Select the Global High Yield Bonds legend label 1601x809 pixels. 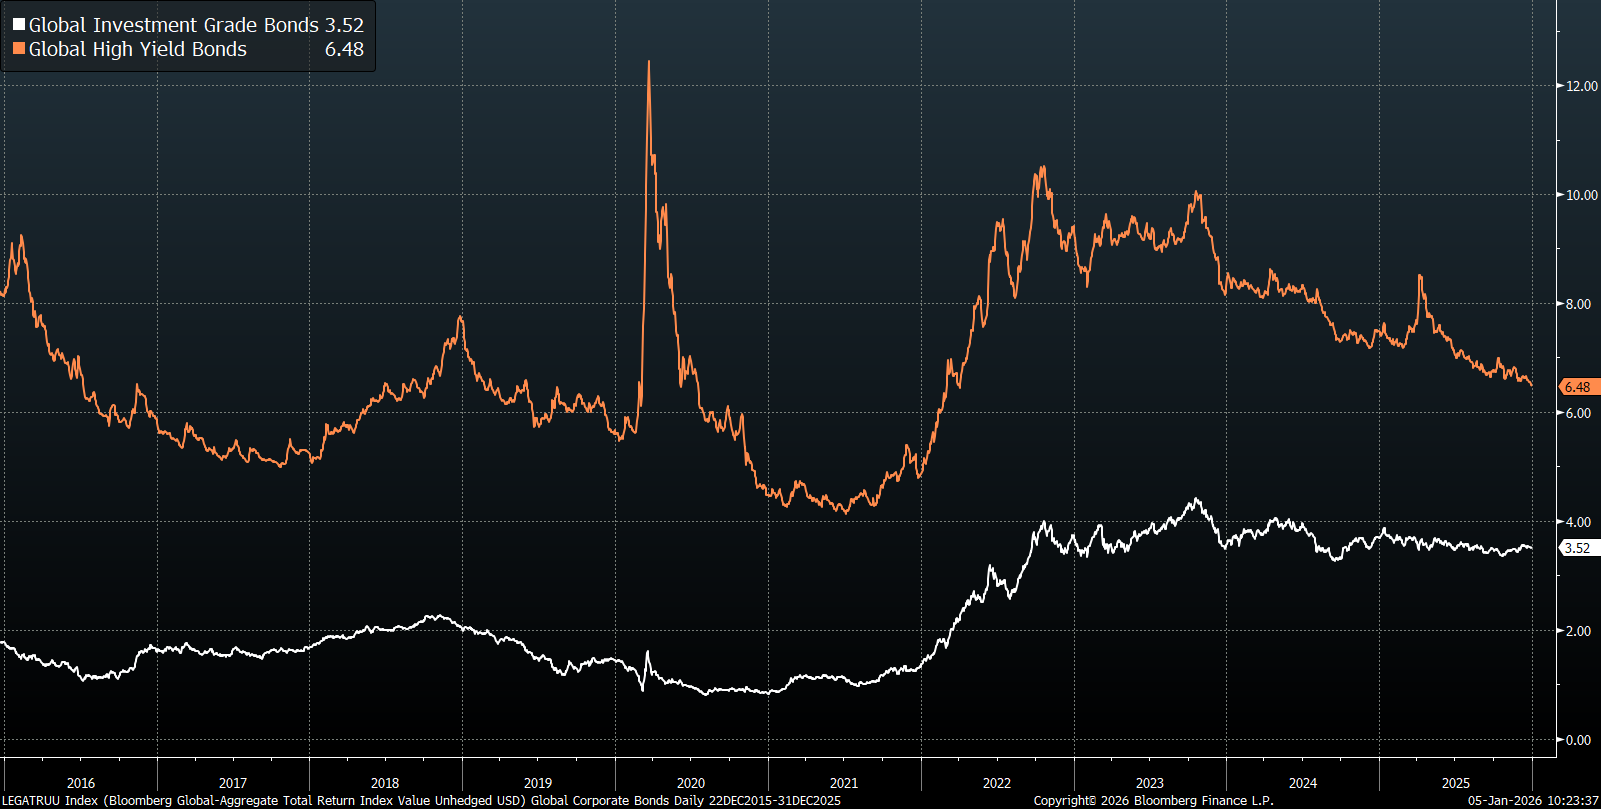click(x=137, y=49)
